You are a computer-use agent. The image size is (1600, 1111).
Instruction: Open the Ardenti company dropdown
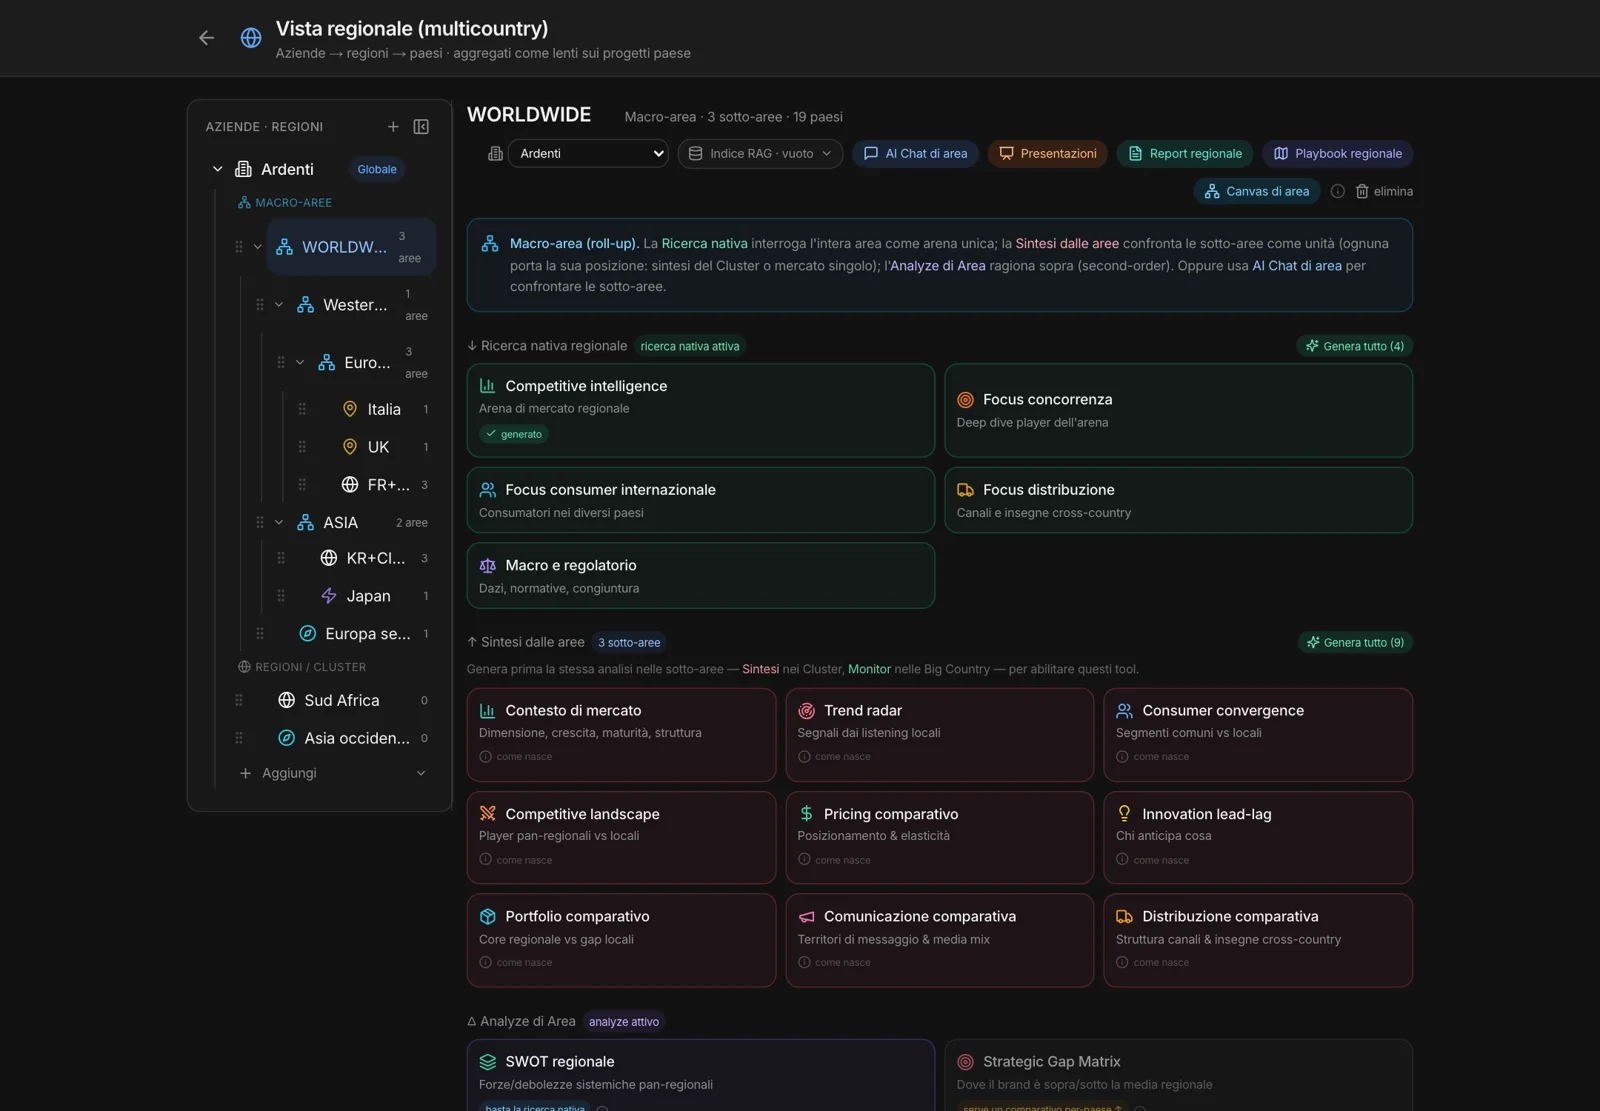click(x=588, y=153)
